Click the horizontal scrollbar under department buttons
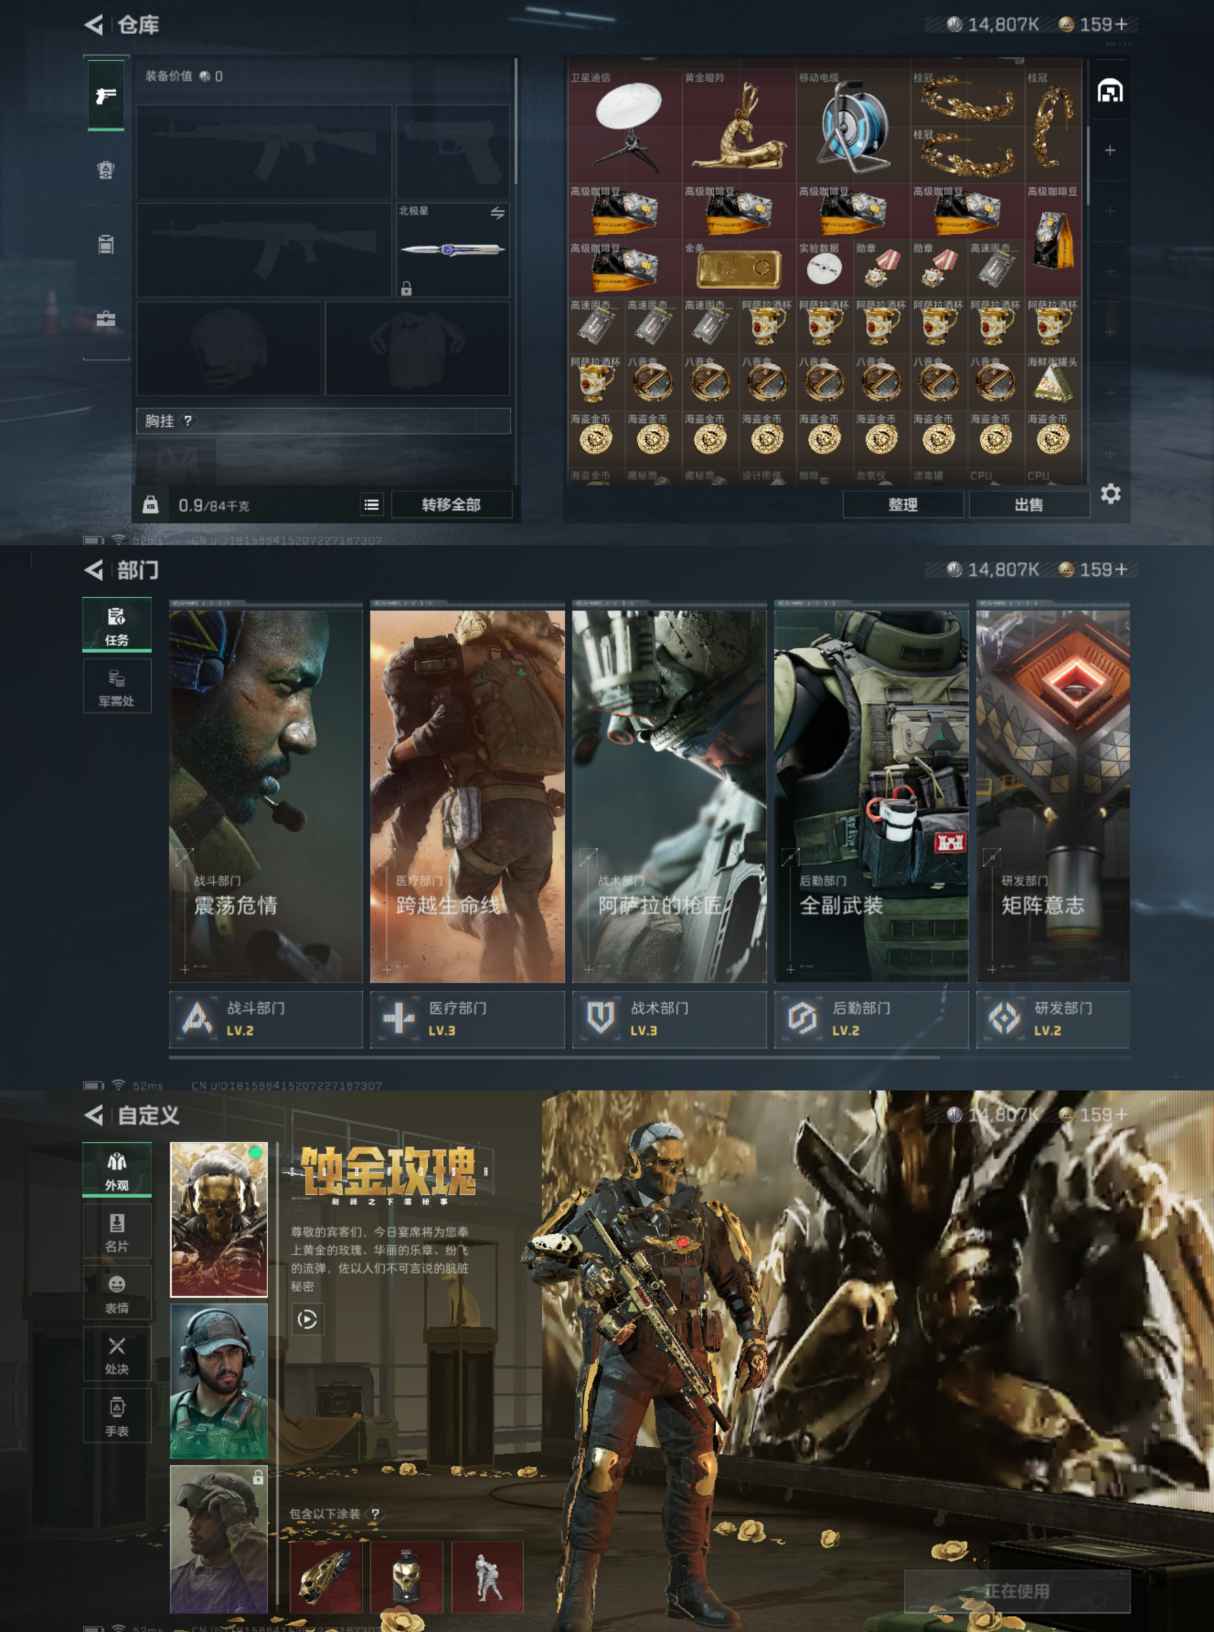Image resolution: width=1214 pixels, height=1632 pixels. coord(555,1057)
